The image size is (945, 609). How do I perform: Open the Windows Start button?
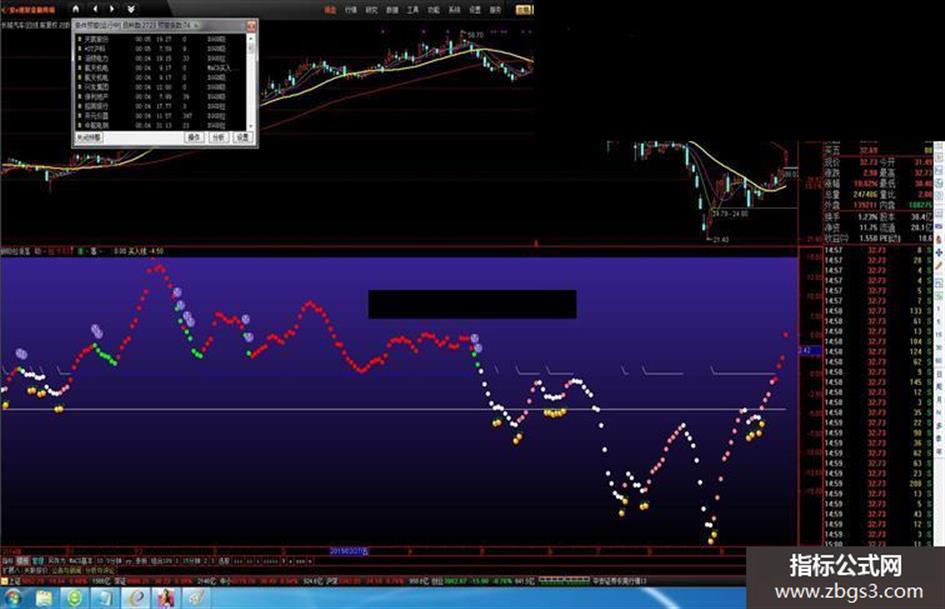[11, 598]
